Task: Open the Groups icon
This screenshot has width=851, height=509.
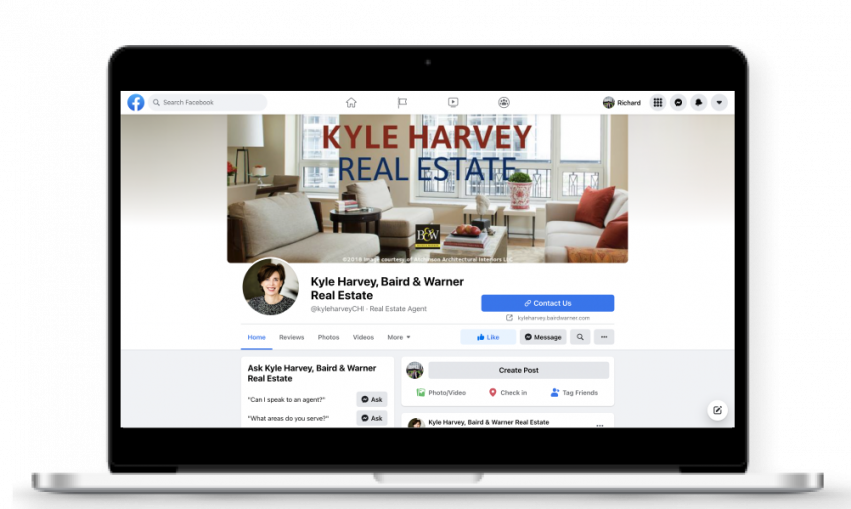Action: (x=504, y=102)
